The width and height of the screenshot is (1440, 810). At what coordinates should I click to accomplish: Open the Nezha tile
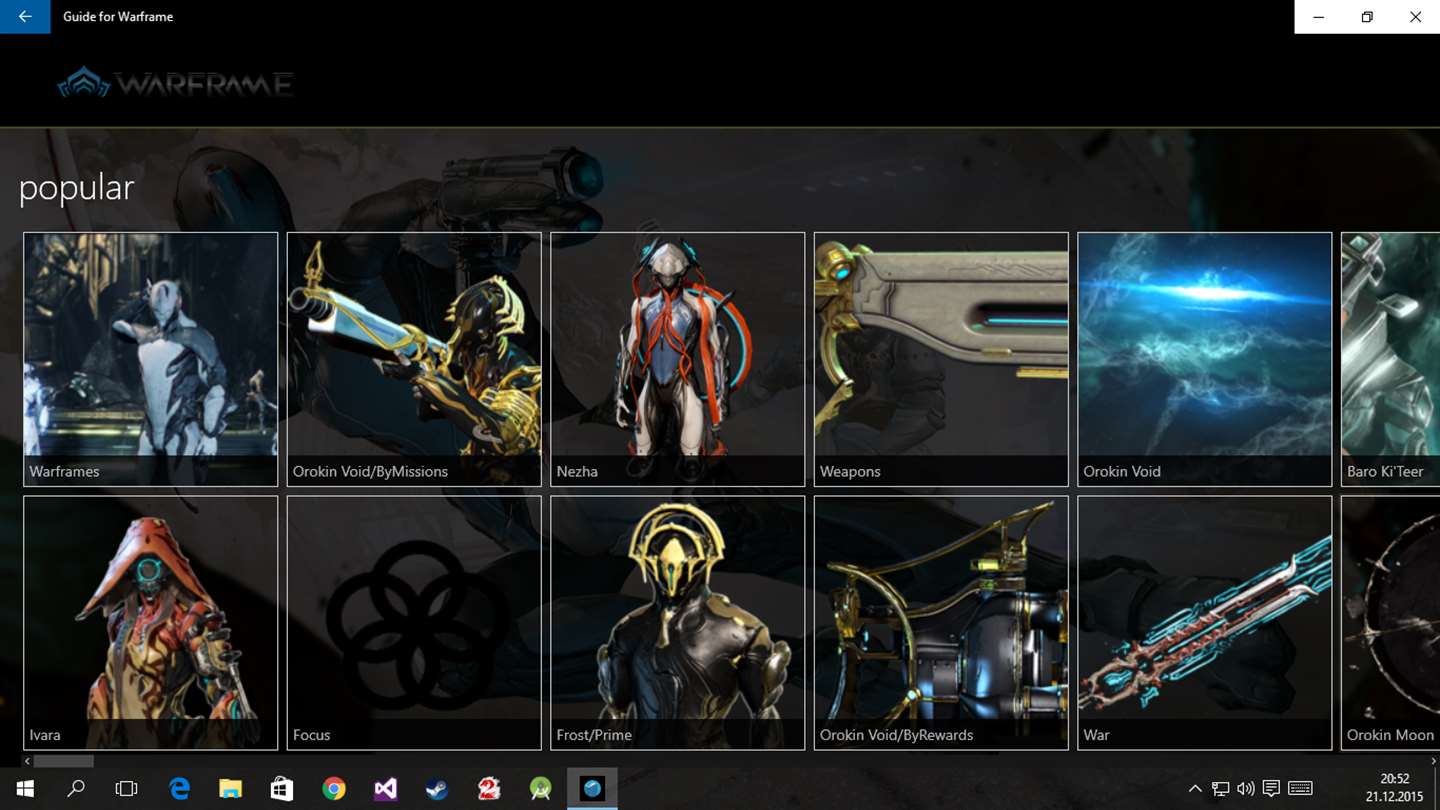click(x=678, y=359)
